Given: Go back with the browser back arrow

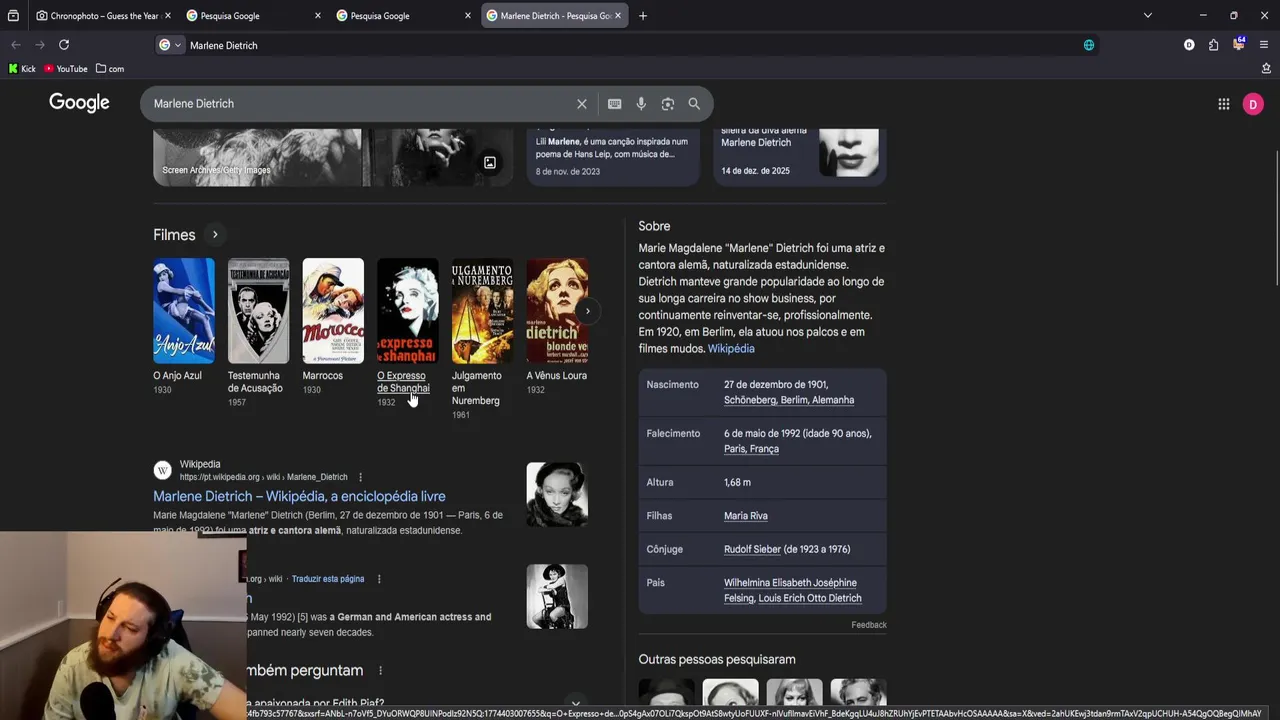Looking at the screenshot, I should [16, 45].
